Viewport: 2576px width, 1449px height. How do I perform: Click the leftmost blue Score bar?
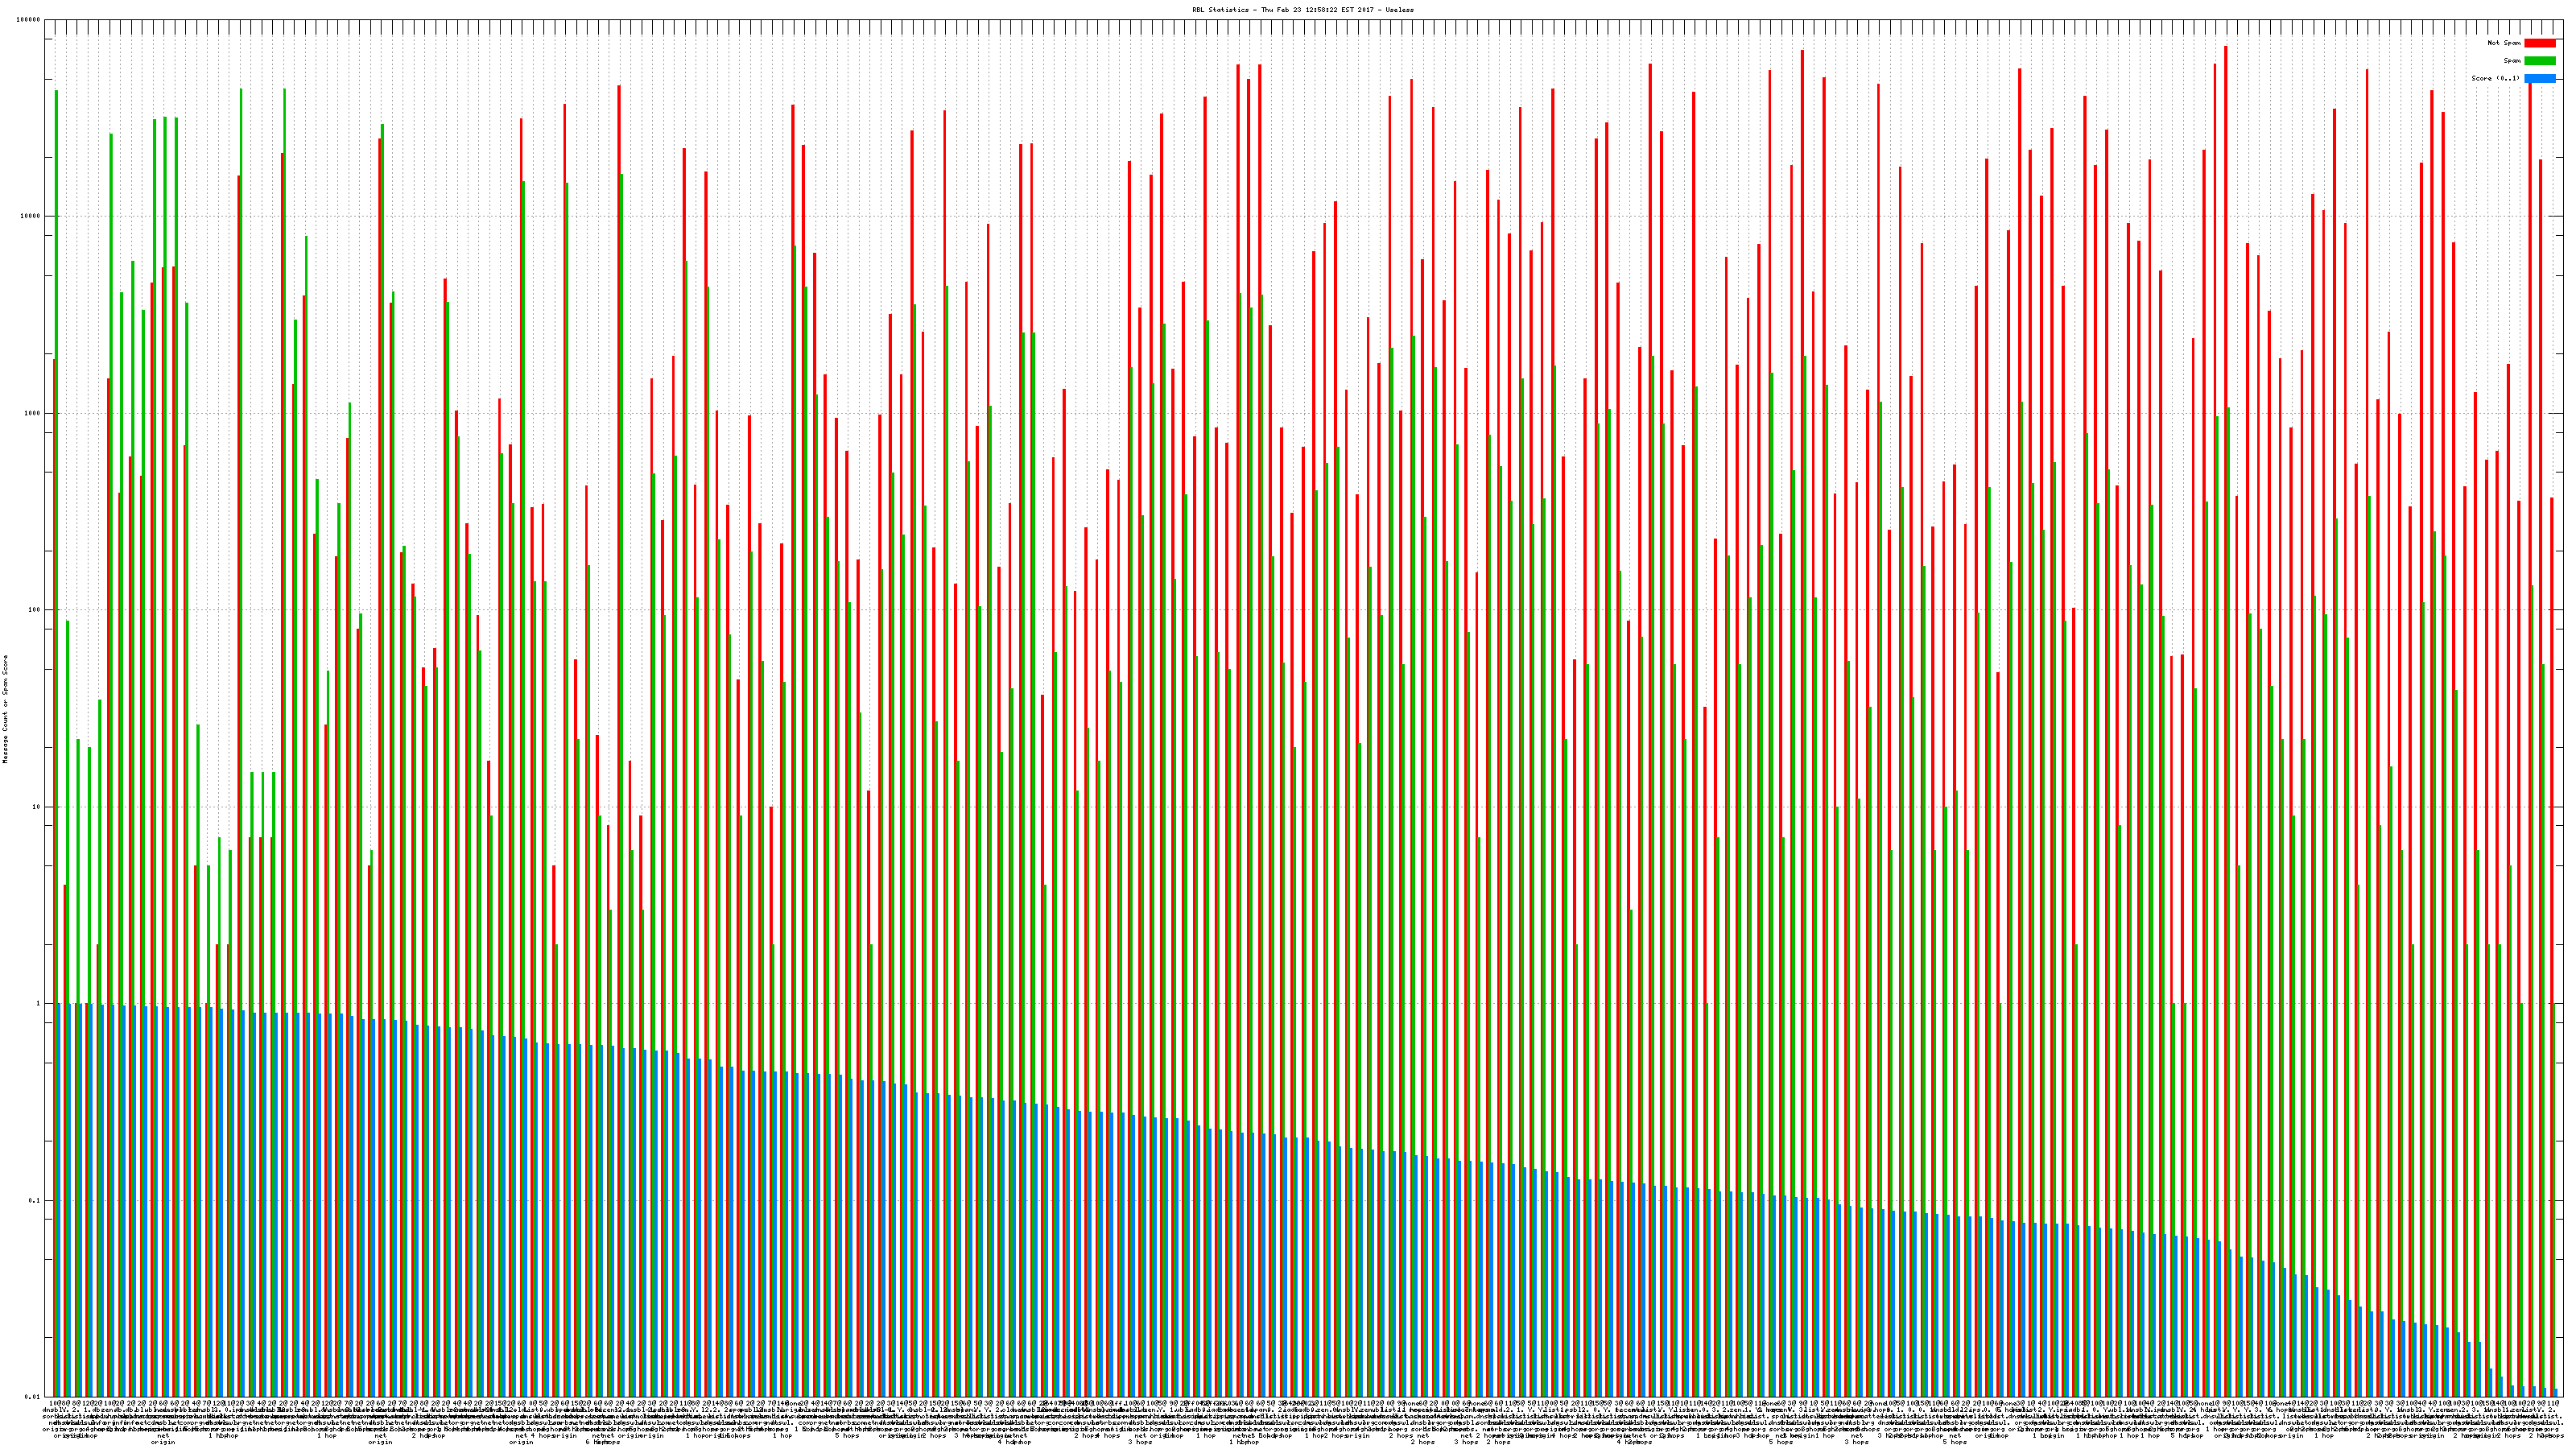pos(59,1200)
